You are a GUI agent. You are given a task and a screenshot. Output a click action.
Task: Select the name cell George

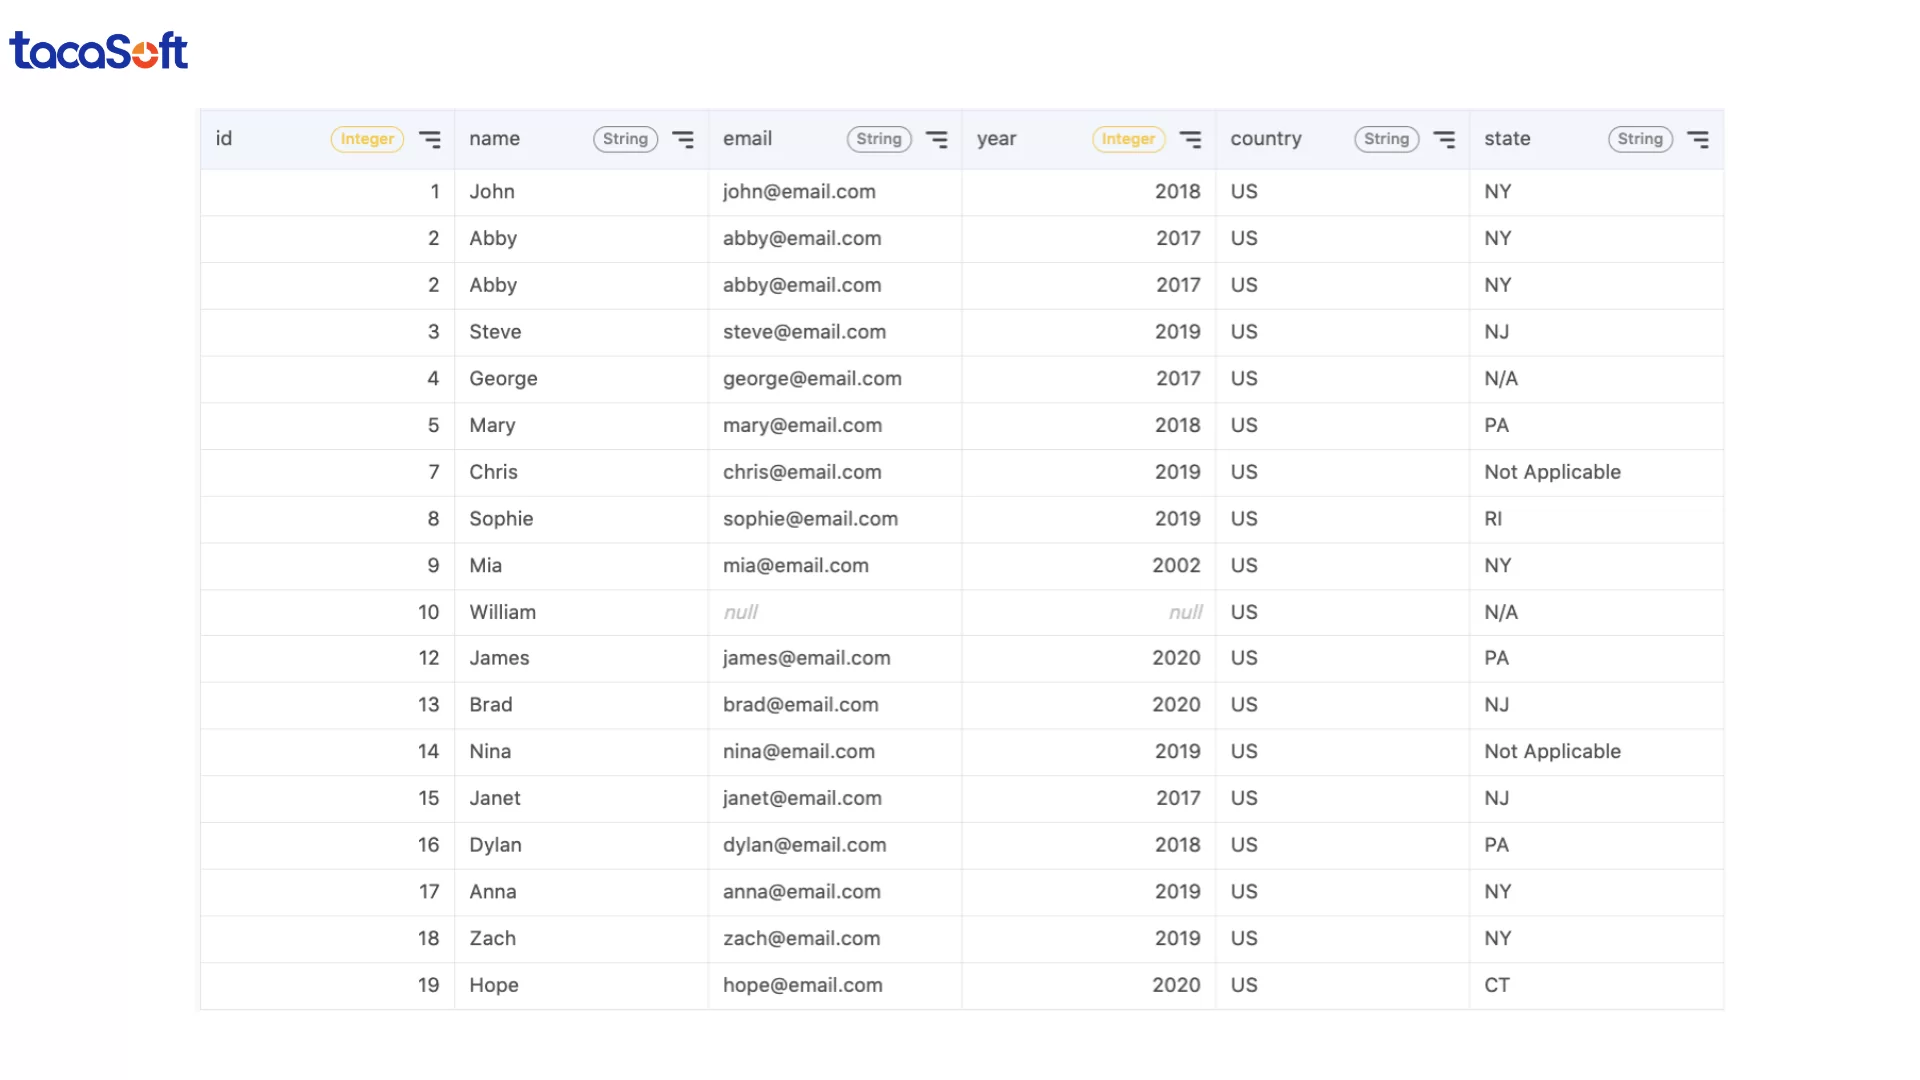click(x=581, y=379)
